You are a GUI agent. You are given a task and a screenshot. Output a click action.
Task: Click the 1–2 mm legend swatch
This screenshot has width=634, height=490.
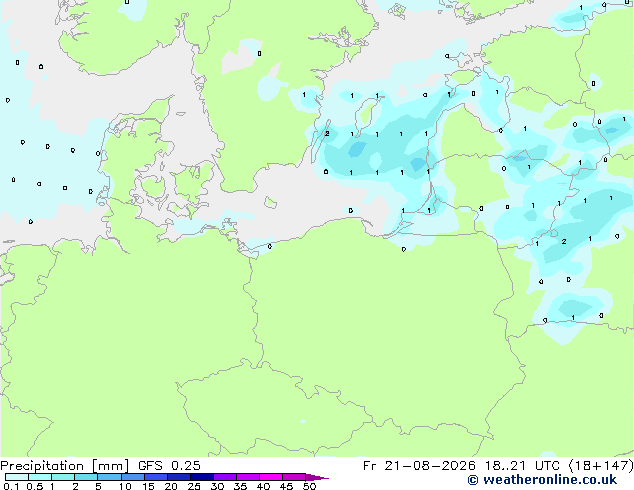[x=63, y=477]
